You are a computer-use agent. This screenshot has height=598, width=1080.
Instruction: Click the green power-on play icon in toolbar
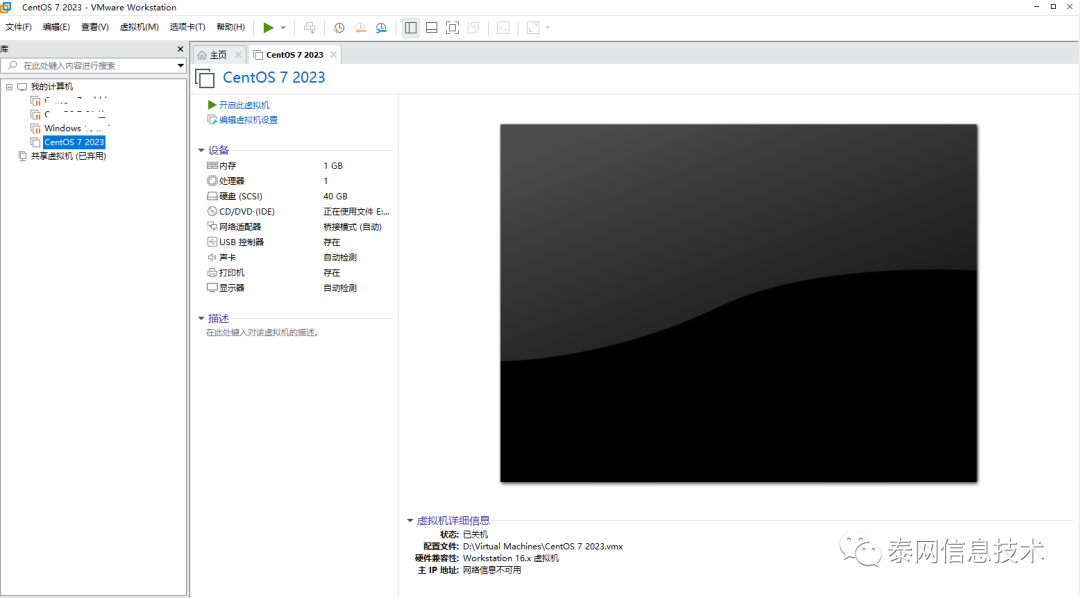coord(268,28)
